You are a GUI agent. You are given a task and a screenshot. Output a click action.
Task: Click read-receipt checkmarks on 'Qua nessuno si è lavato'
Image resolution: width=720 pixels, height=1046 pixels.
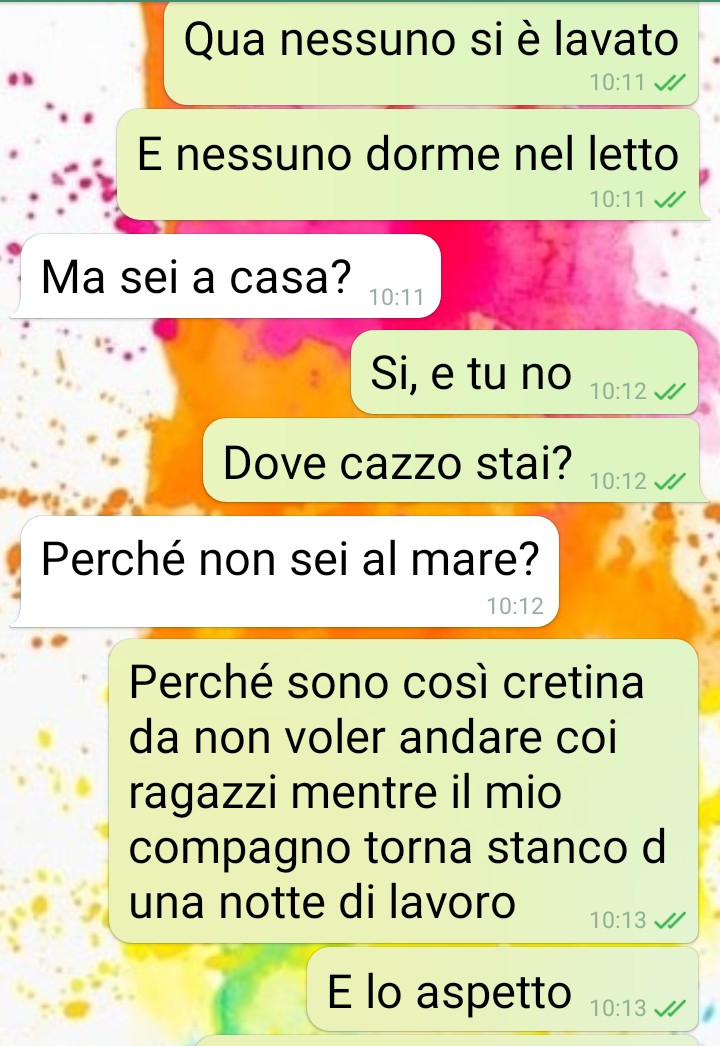669,83
